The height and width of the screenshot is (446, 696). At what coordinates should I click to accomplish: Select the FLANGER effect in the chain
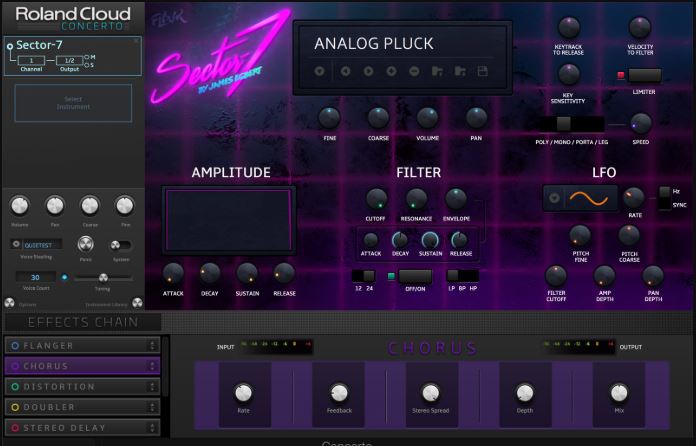(x=83, y=345)
